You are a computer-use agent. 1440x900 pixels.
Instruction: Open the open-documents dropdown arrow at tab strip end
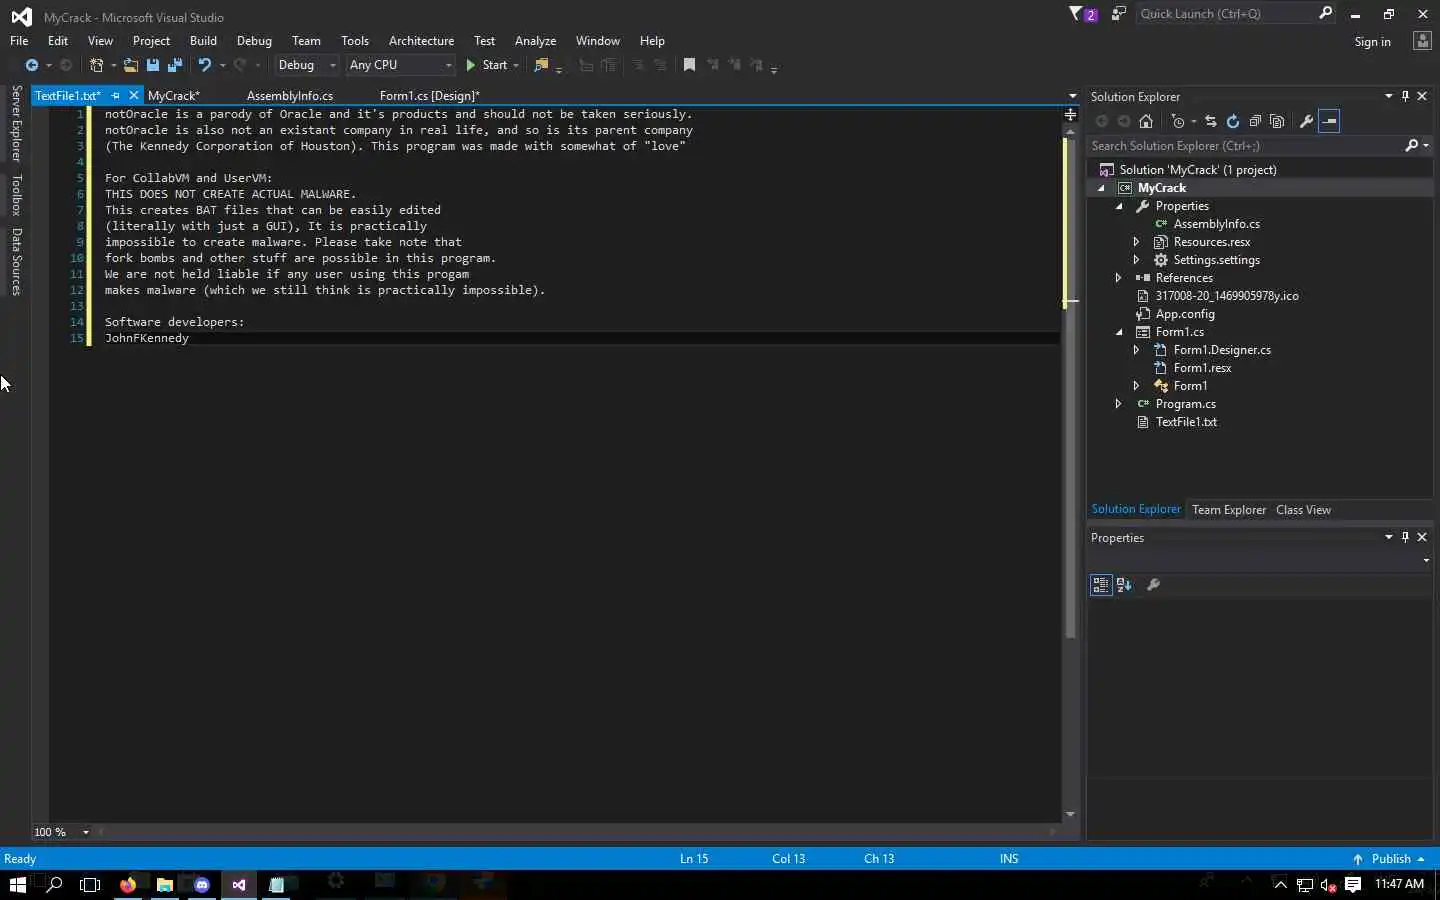pos(1072,96)
